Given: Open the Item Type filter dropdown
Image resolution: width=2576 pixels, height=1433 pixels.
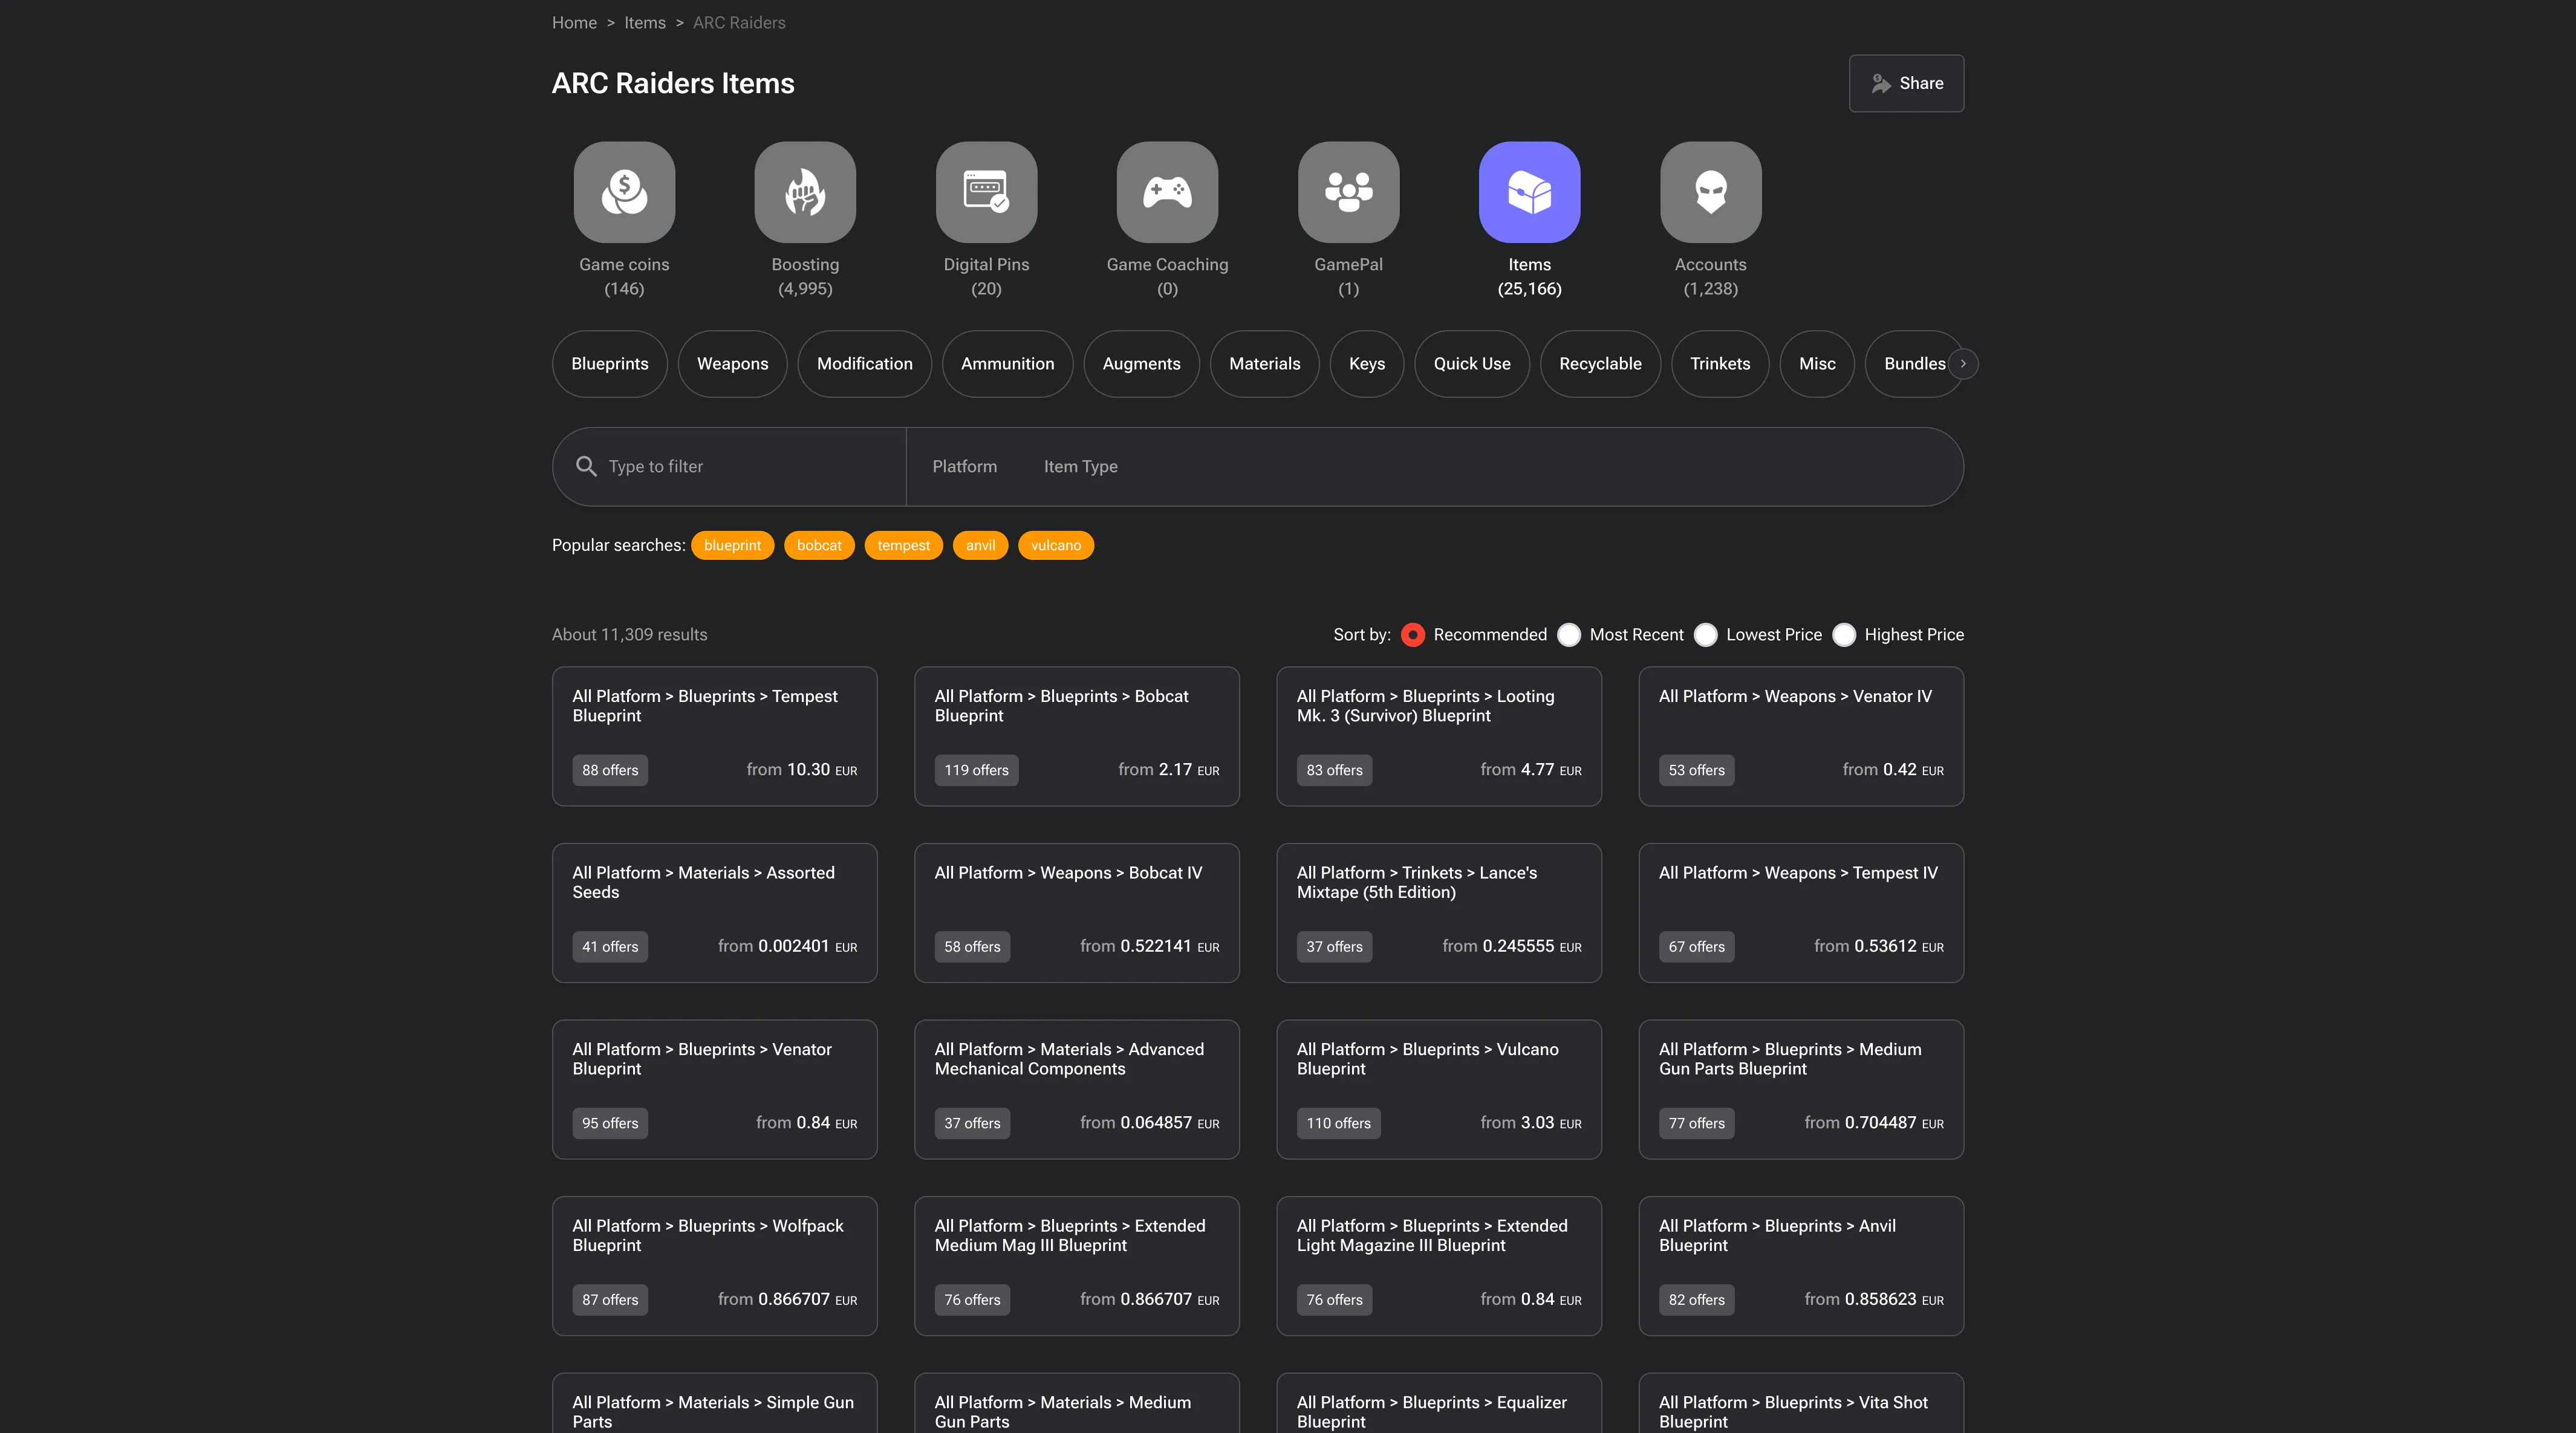Looking at the screenshot, I should coord(1080,466).
